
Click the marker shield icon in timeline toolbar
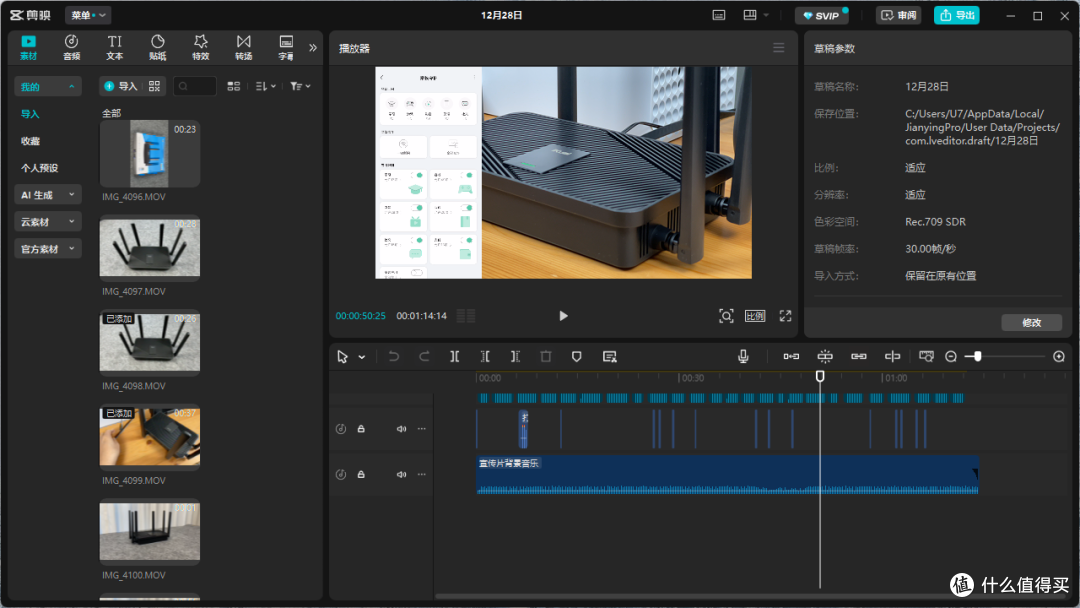pos(577,357)
